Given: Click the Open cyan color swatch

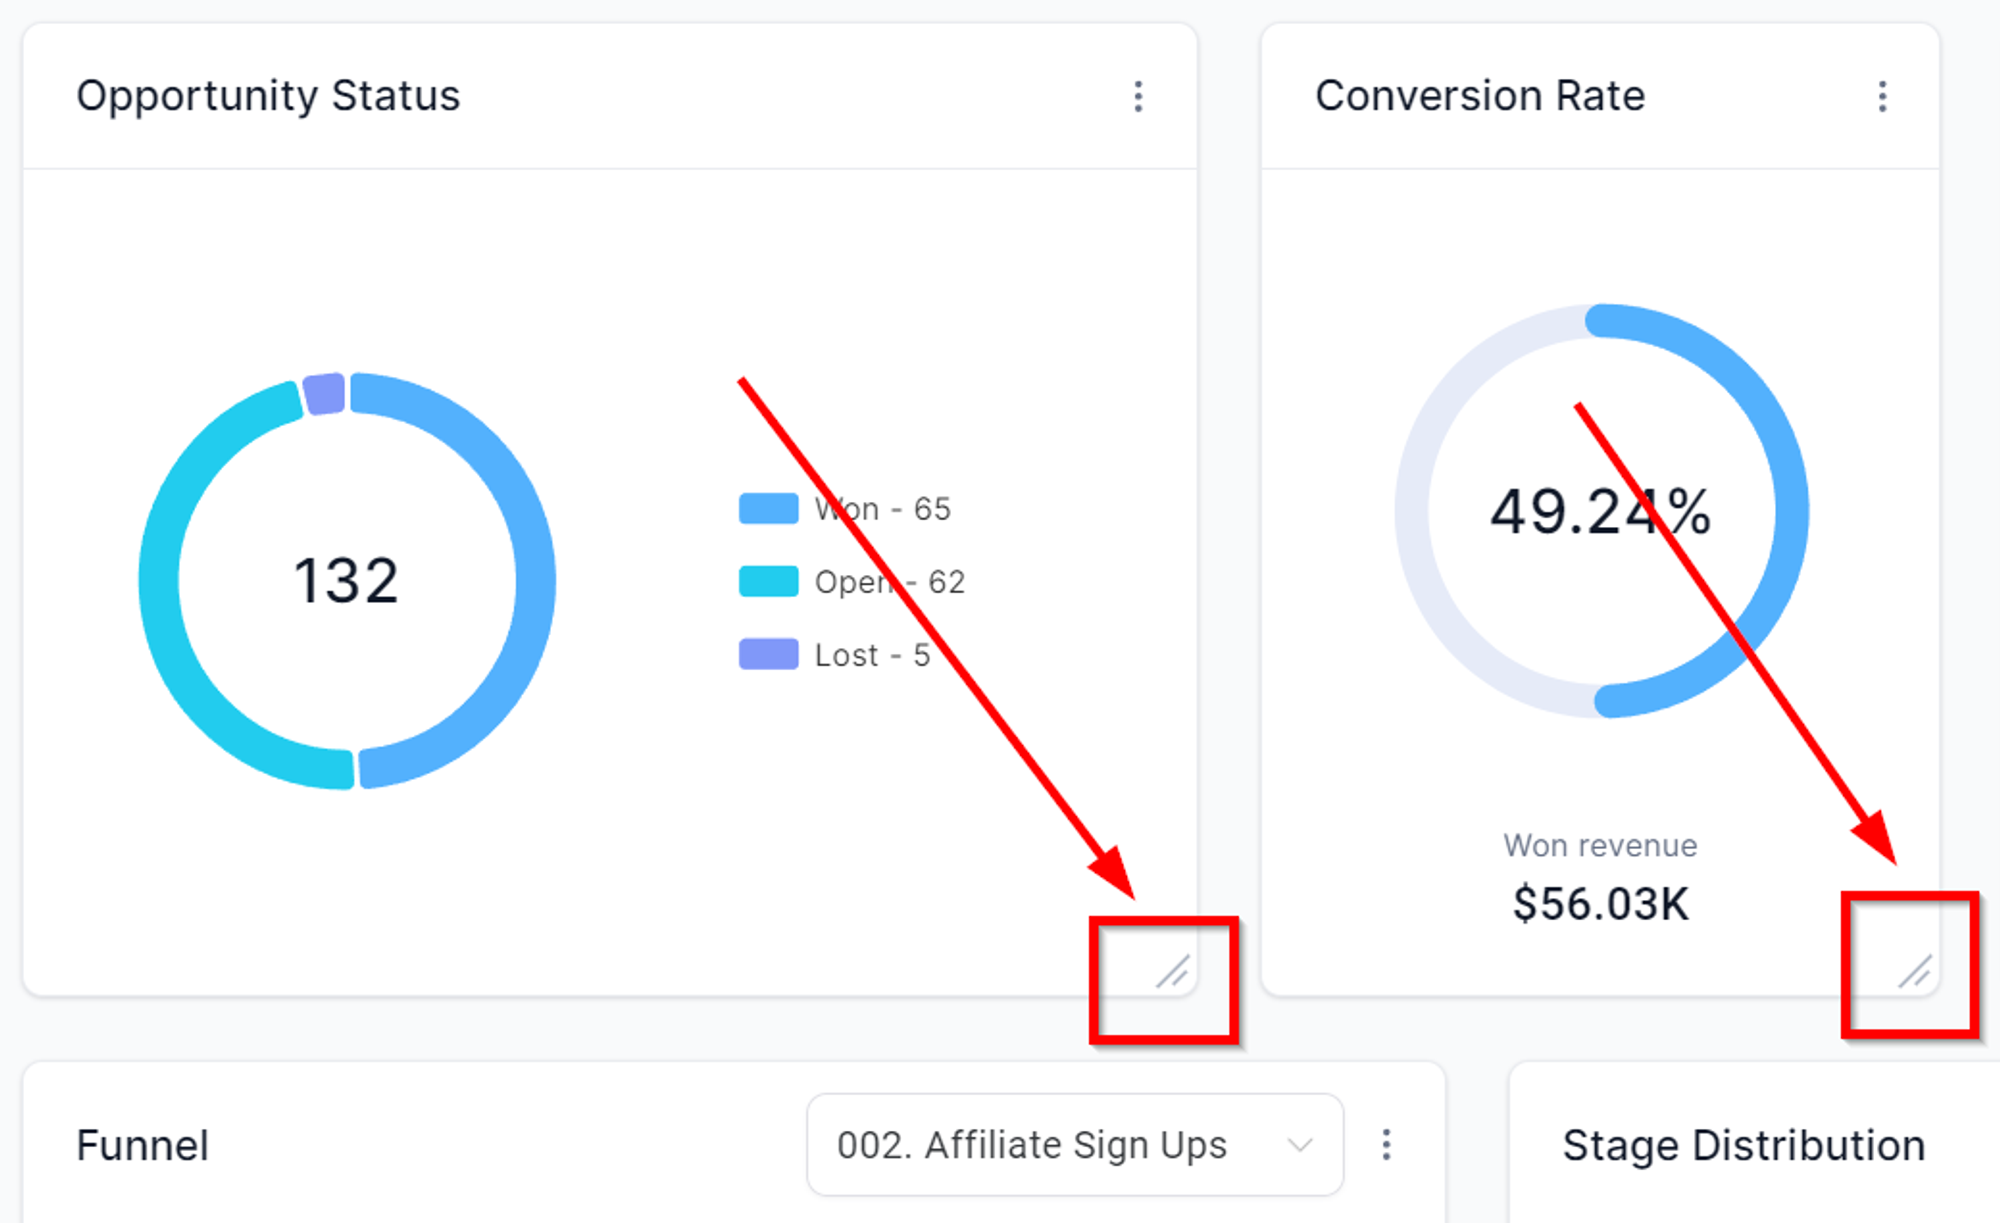Looking at the screenshot, I should tap(768, 582).
